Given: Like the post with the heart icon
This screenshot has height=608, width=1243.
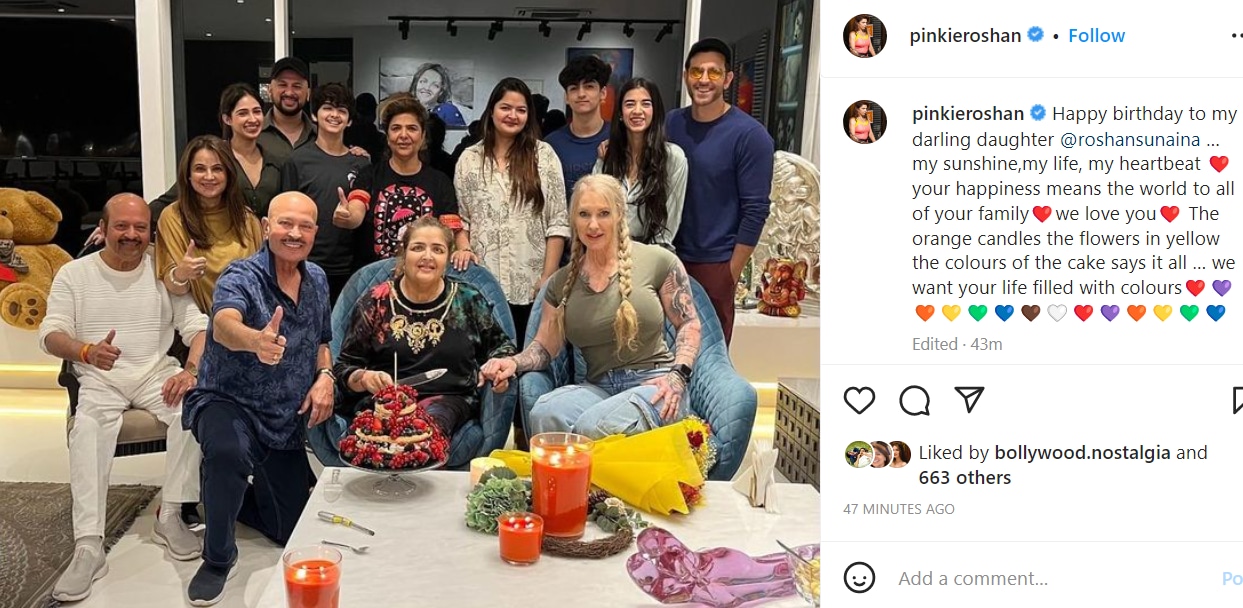Looking at the screenshot, I should 859,400.
